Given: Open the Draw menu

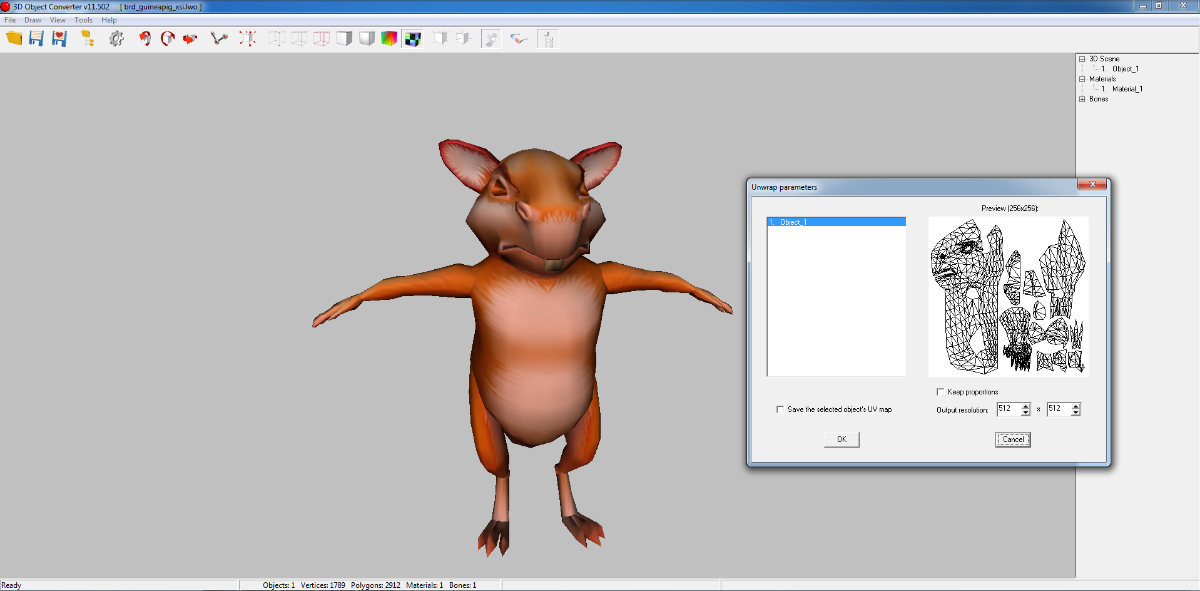Looking at the screenshot, I should point(33,20).
